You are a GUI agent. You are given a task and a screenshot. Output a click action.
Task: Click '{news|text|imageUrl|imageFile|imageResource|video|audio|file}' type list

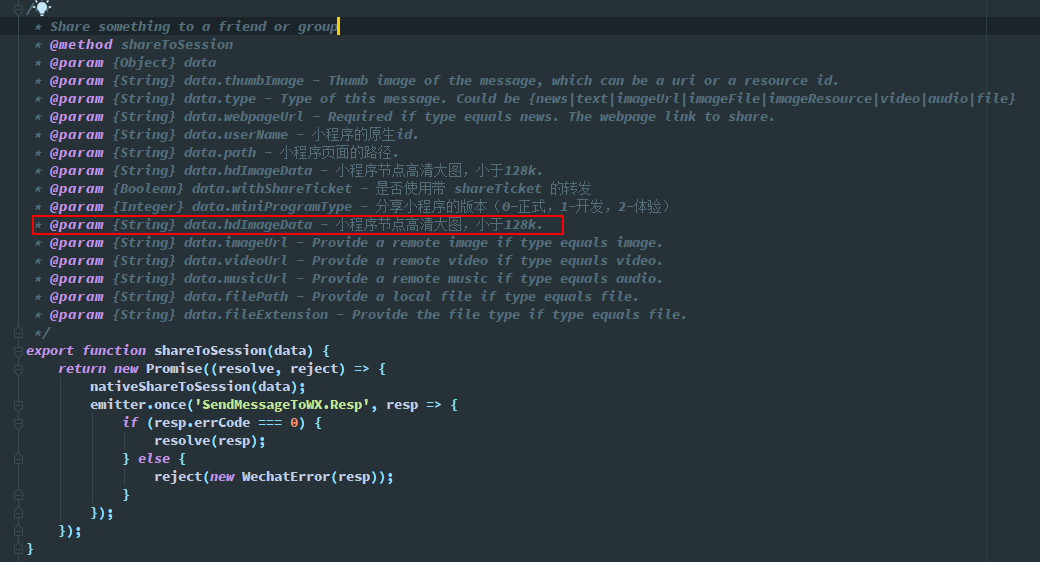(771, 98)
